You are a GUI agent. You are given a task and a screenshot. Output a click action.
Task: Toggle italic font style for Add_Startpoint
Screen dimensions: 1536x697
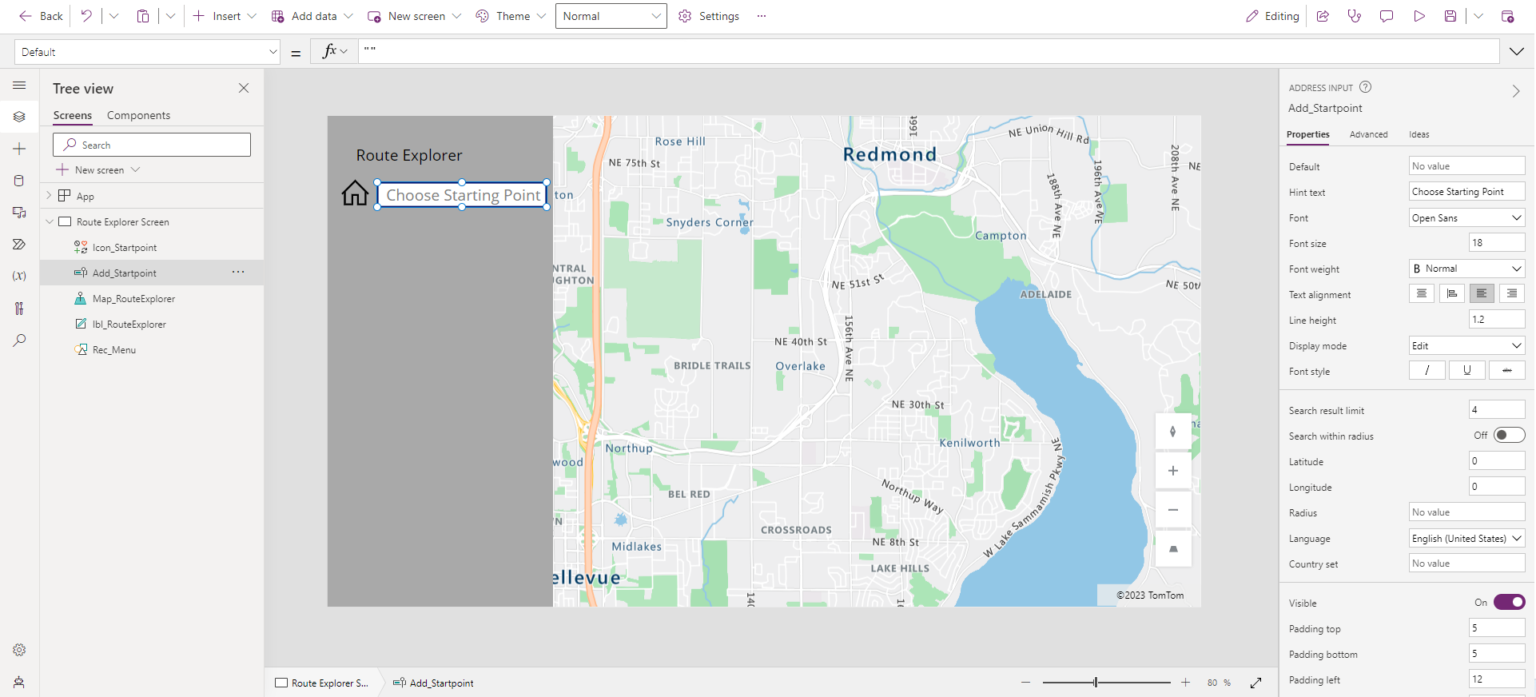point(1427,370)
